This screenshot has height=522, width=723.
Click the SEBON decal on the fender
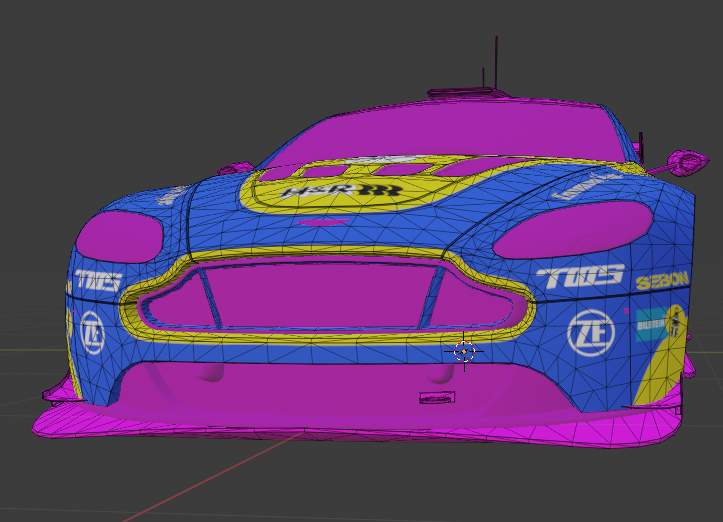pyautogui.click(x=662, y=280)
